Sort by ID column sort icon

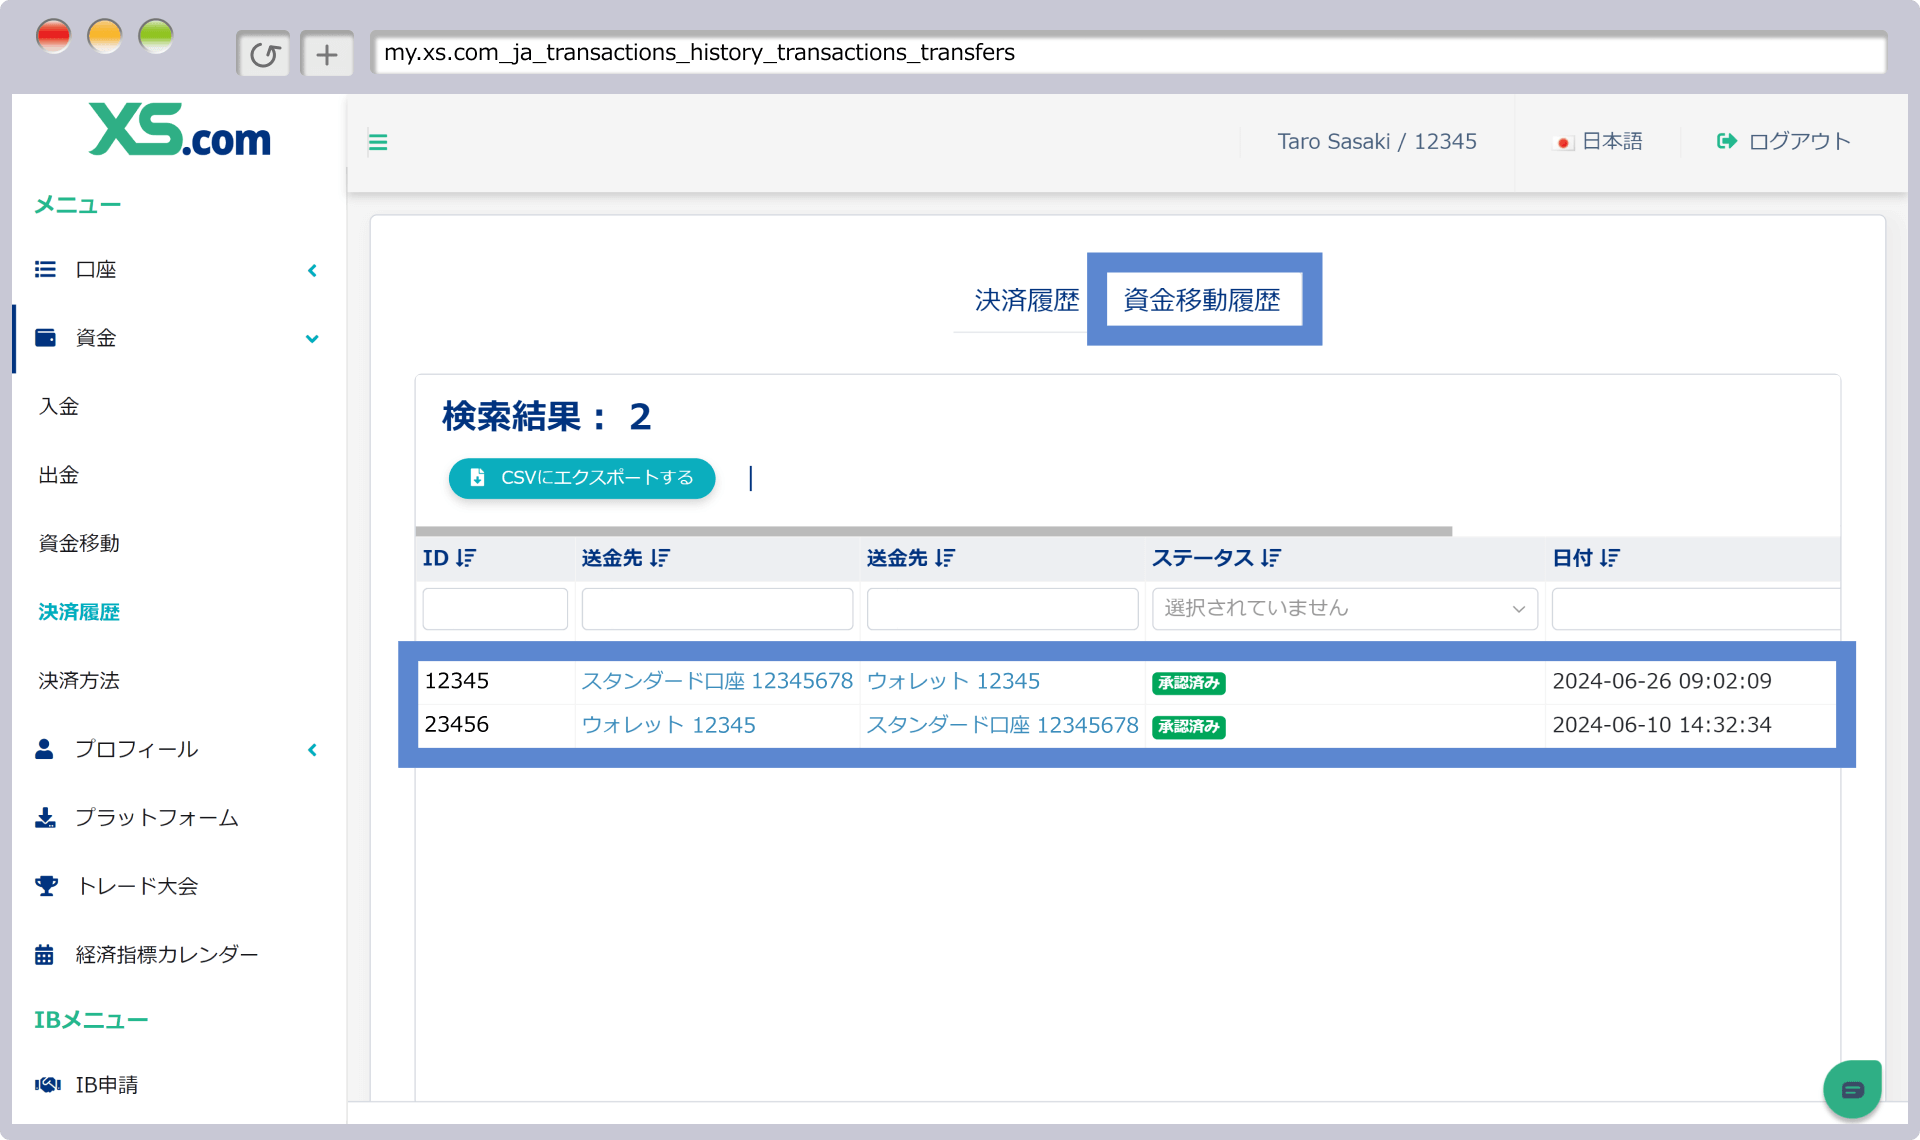(466, 558)
